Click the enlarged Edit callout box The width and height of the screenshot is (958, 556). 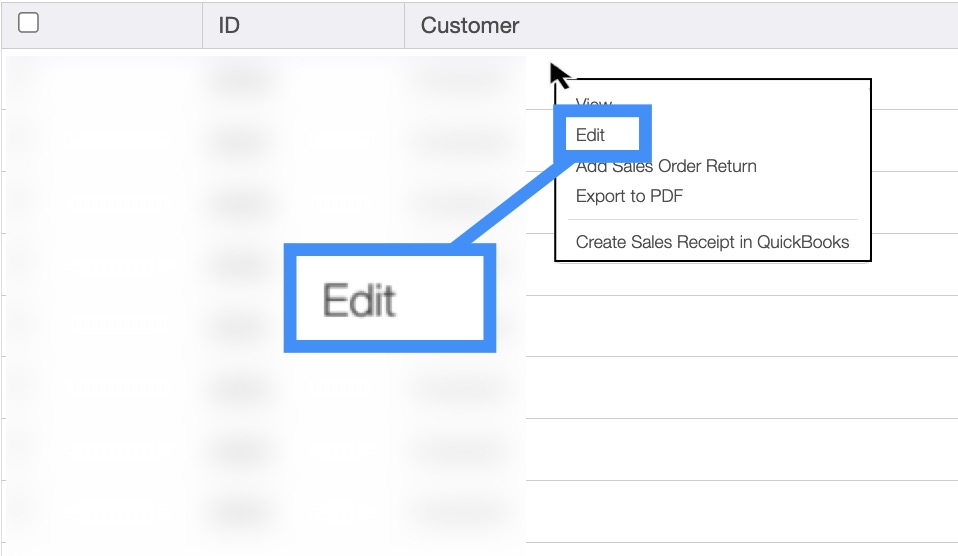coord(389,300)
